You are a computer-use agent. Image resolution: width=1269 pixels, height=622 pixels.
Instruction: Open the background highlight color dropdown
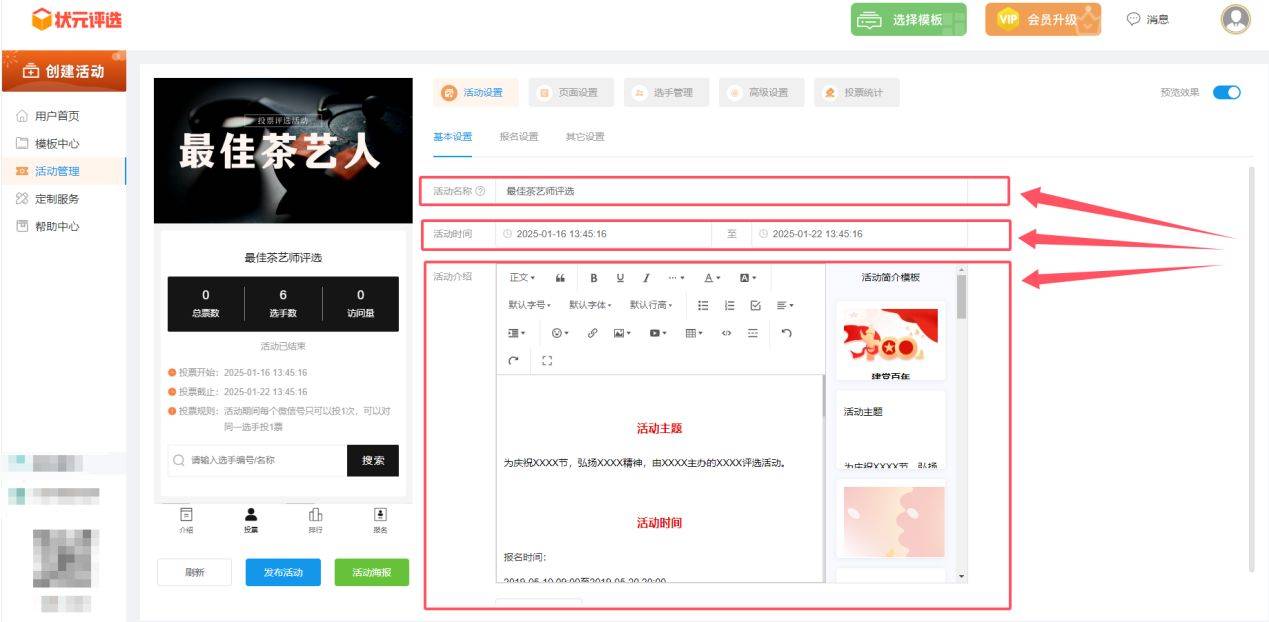pyautogui.click(x=748, y=278)
